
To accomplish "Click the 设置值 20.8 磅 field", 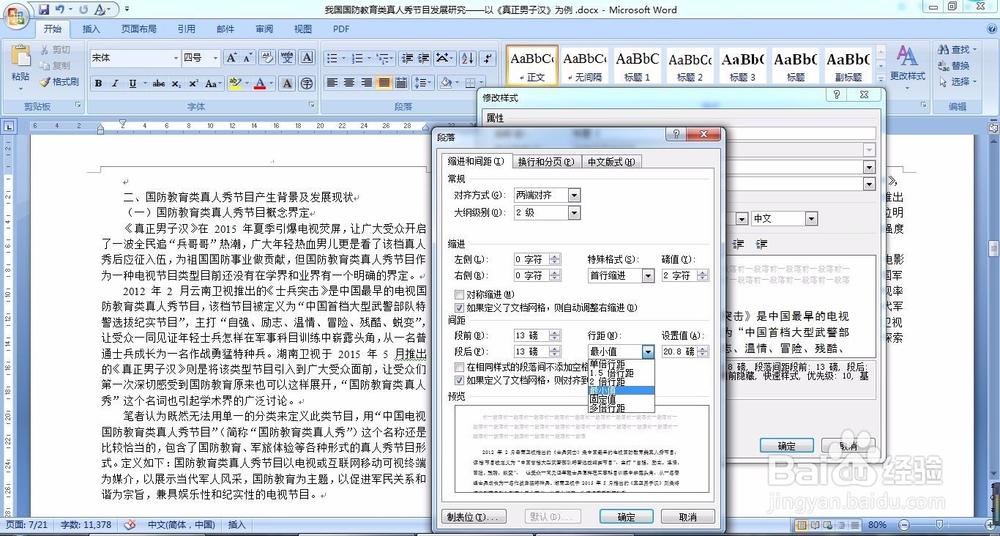I will tap(679, 352).
